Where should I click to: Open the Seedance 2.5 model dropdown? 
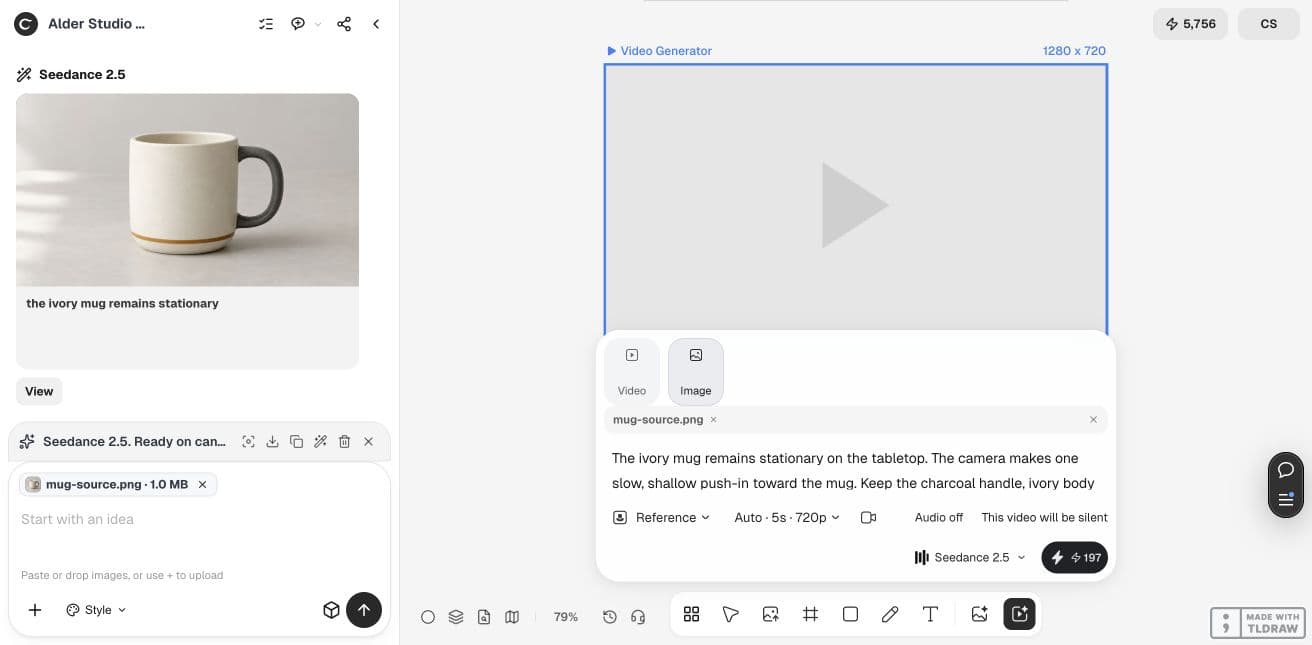pyautogui.click(x=970, y=557)
